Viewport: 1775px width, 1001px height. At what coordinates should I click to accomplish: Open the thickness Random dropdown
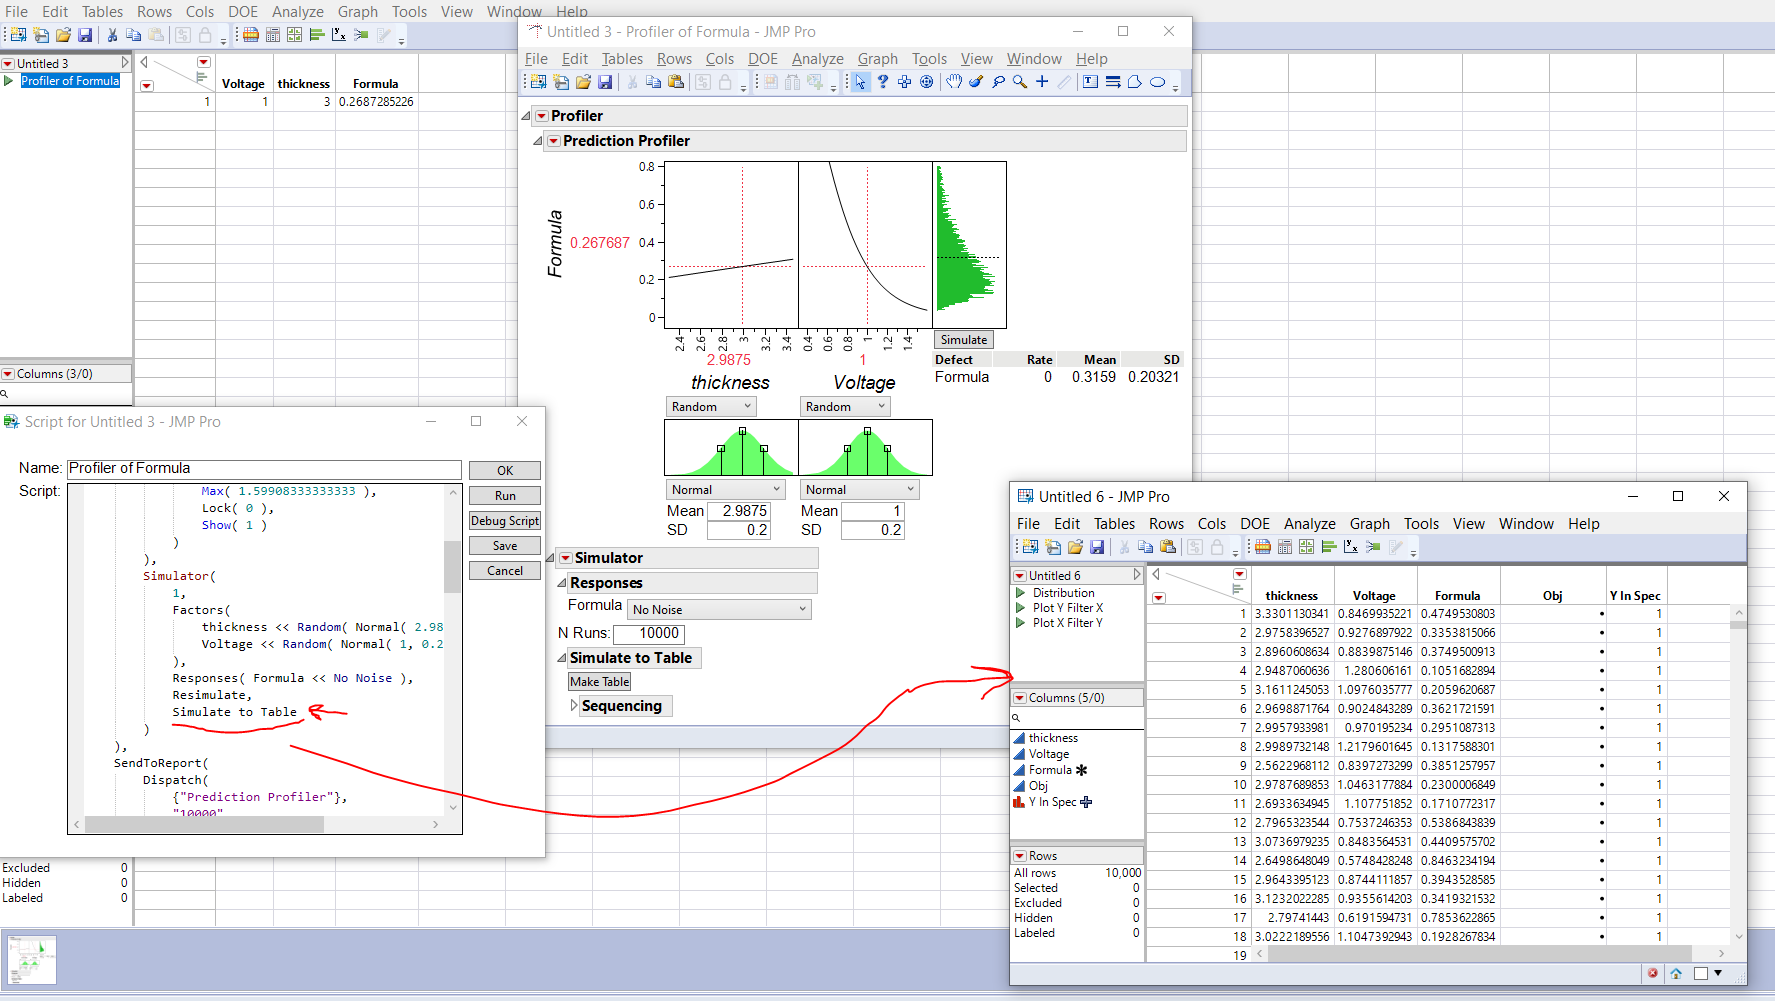click(711, 407)
